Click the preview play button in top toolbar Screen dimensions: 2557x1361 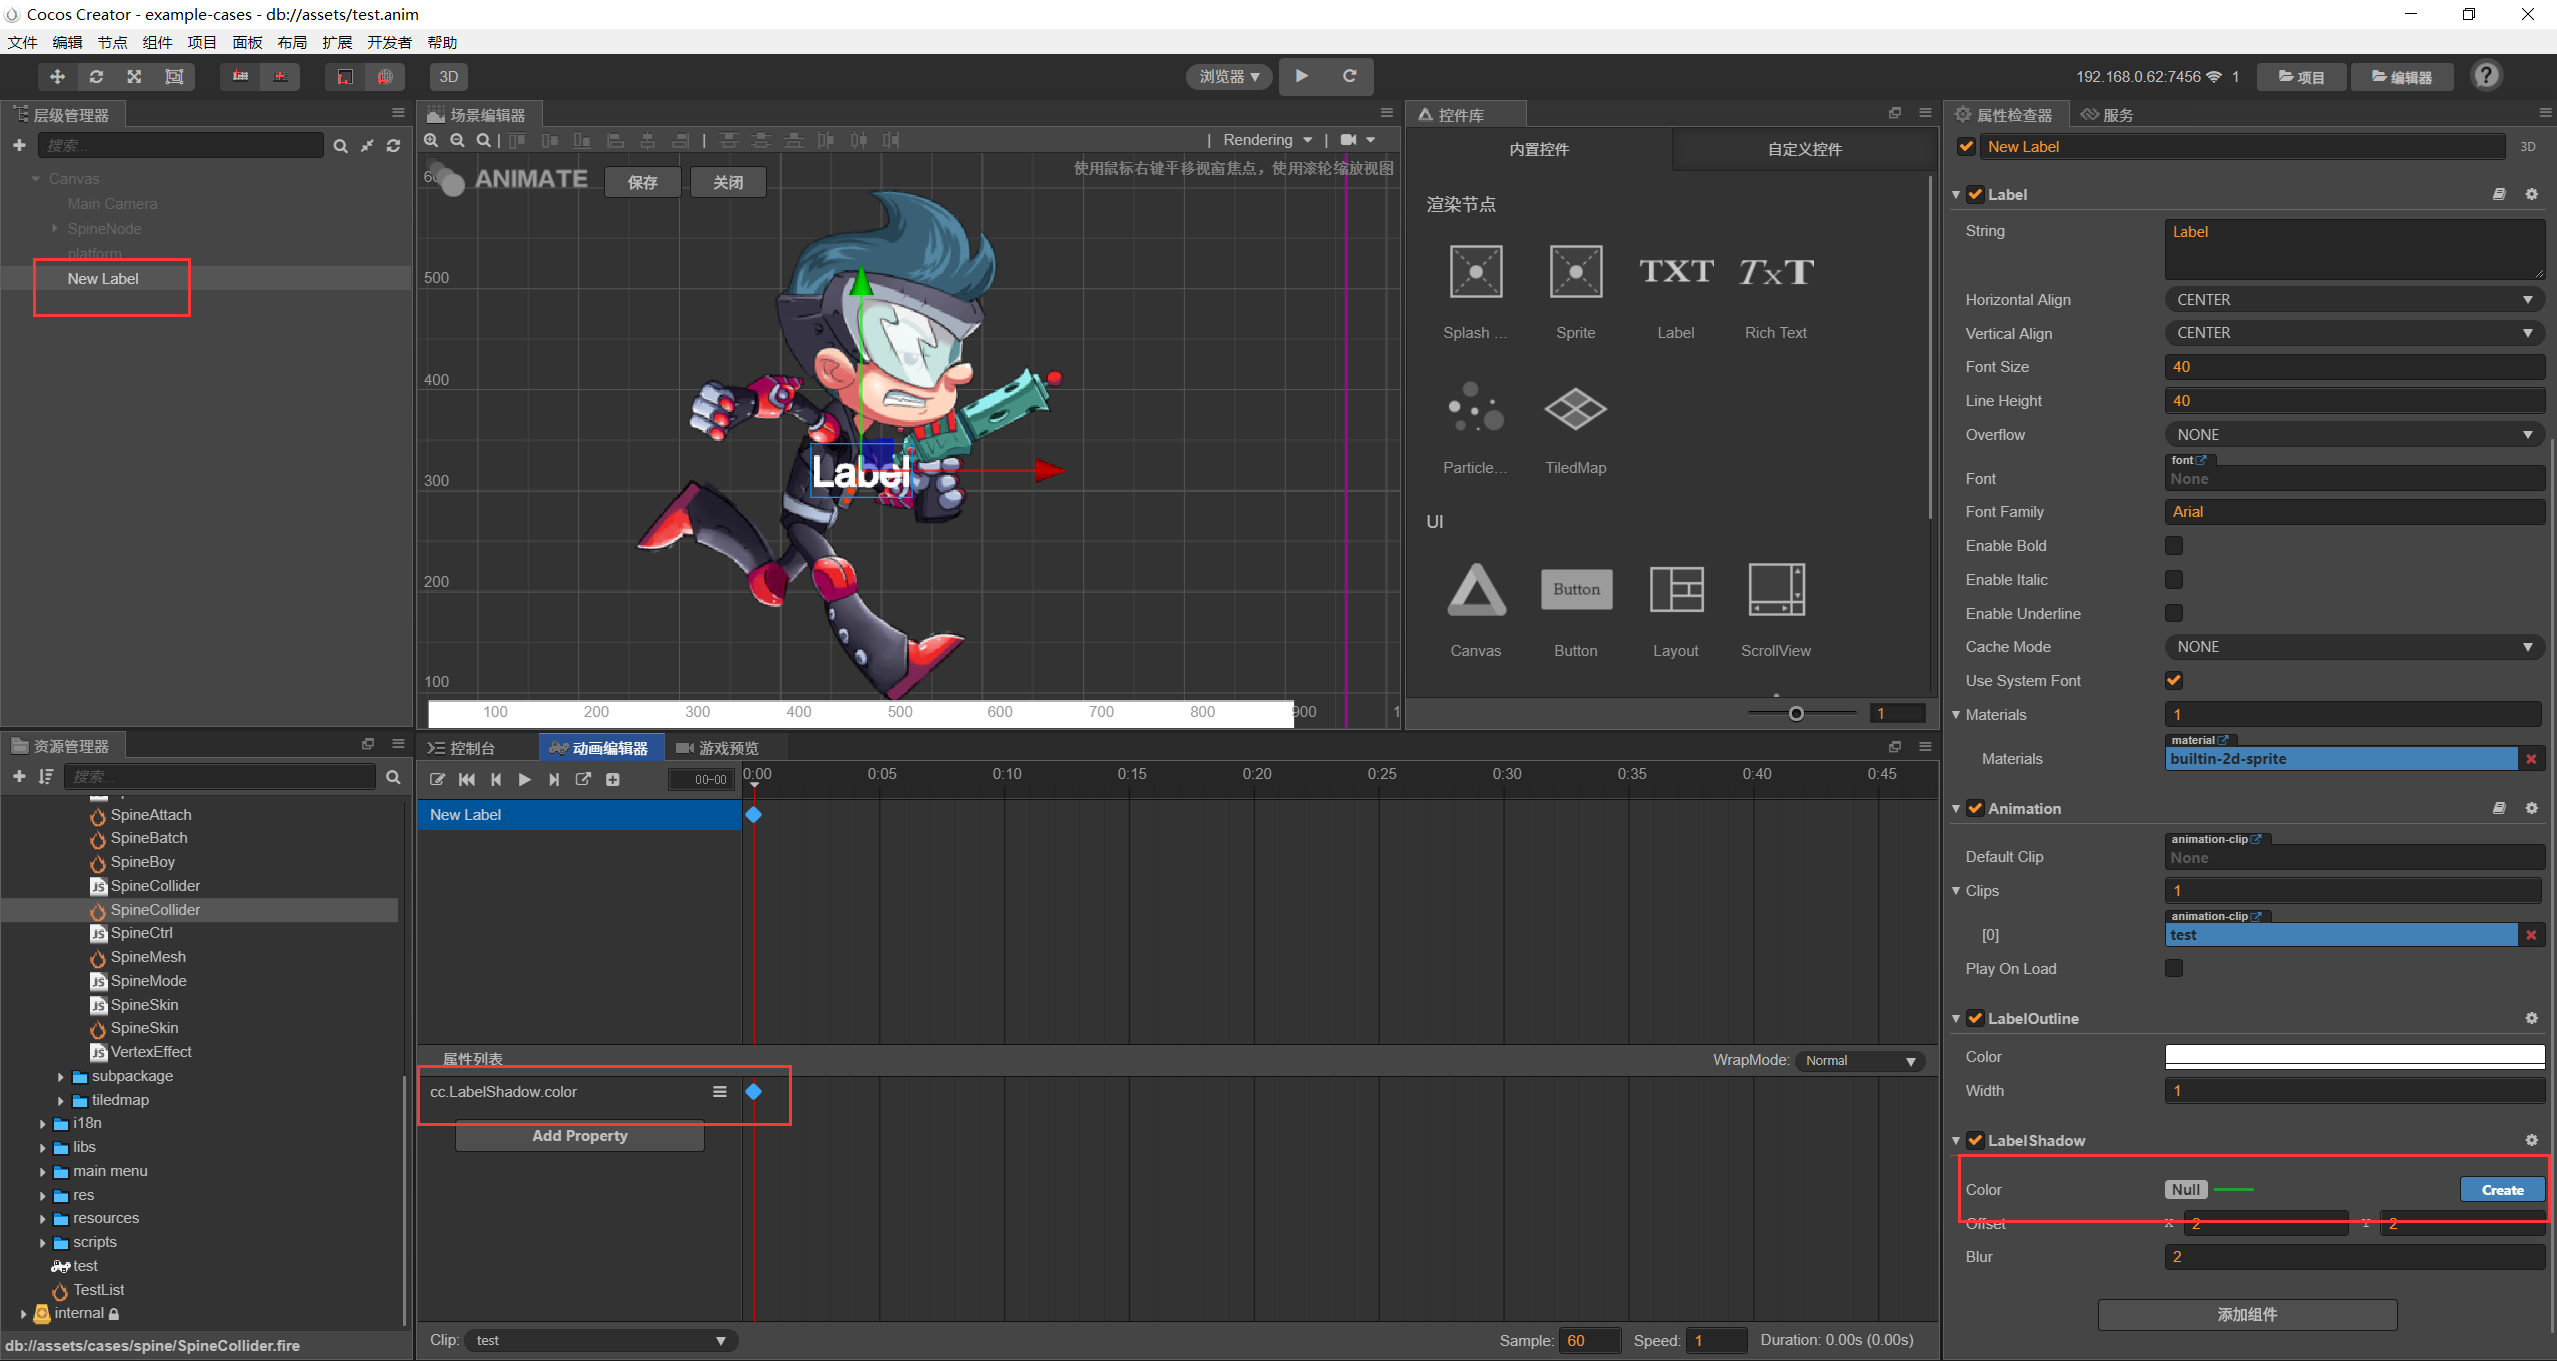tap(1301, 76)
